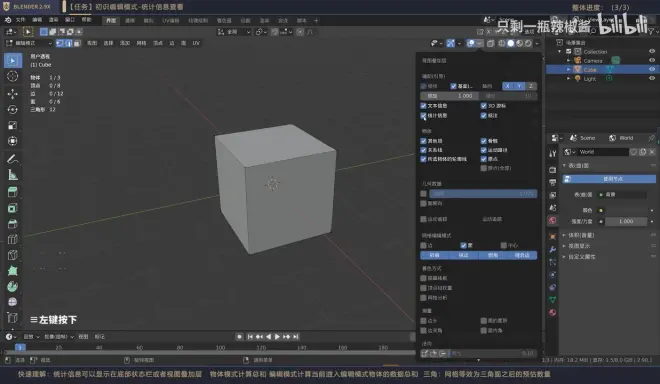Hide the Cube in outliner via eye

[652, 69]
